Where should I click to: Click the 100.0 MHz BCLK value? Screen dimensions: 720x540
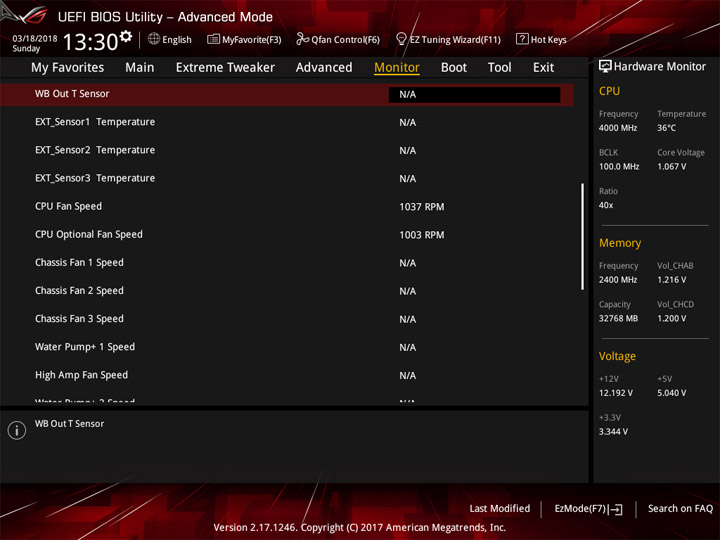(x=619, y=167)
